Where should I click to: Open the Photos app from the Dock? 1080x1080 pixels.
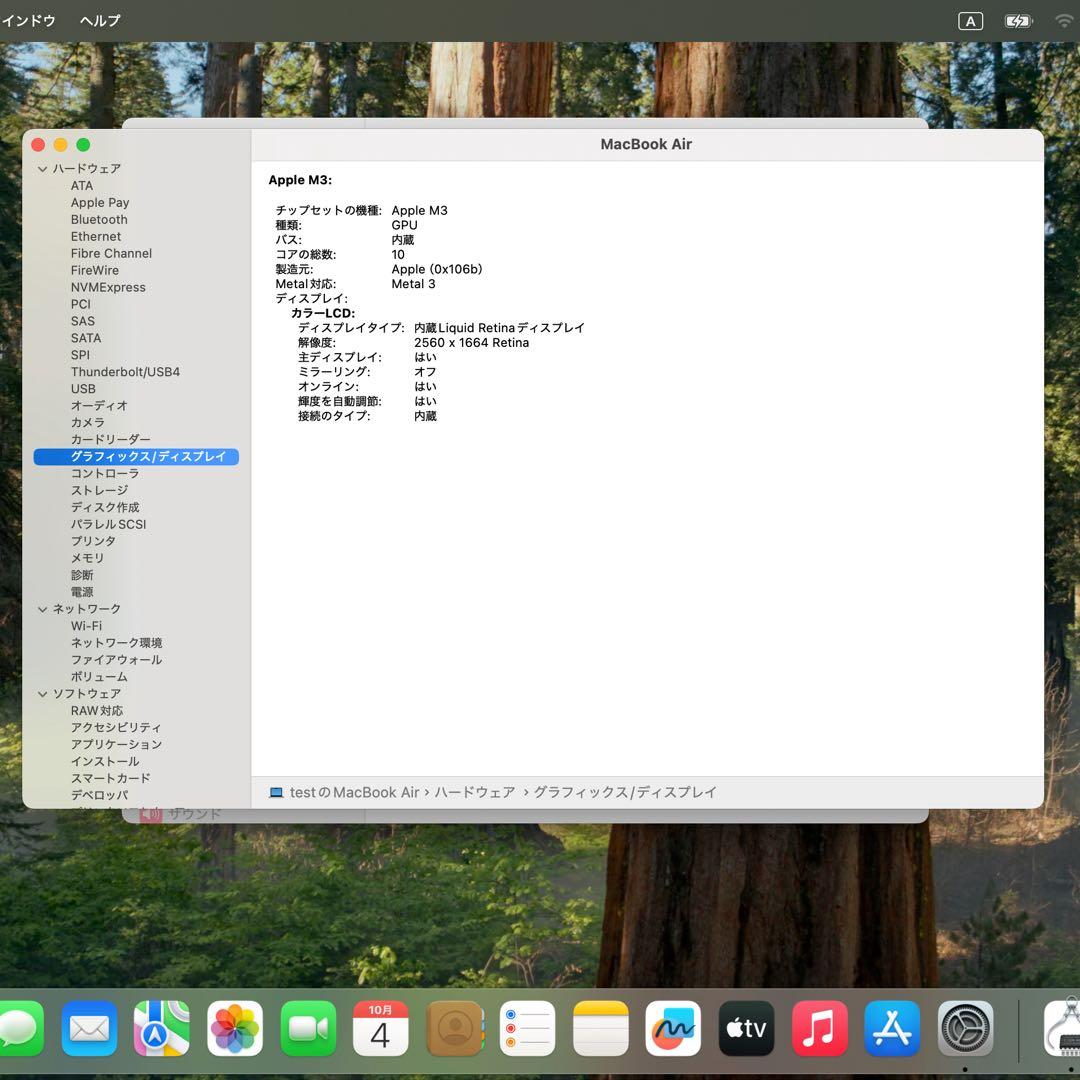234,1028
